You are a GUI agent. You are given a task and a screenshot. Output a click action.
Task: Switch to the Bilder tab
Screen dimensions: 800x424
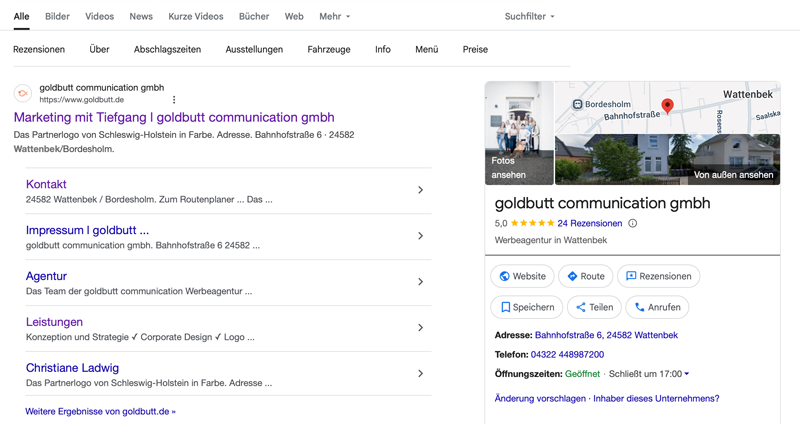point(57,17)
